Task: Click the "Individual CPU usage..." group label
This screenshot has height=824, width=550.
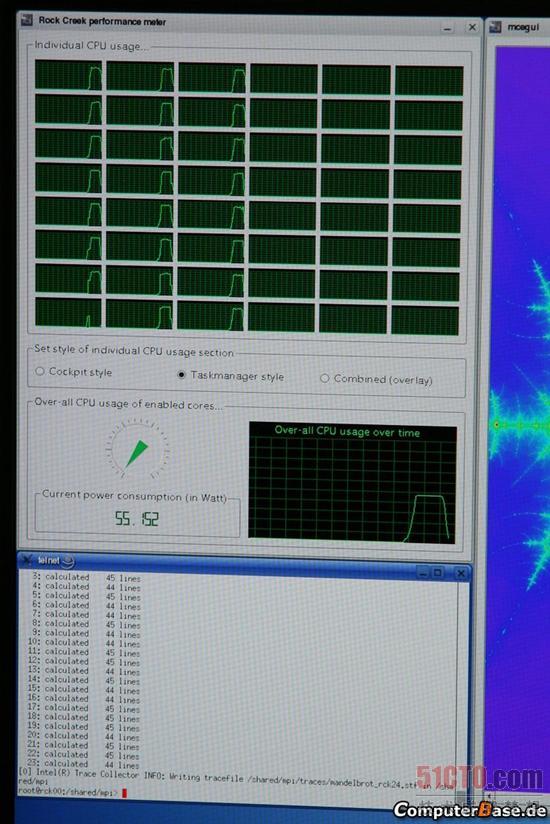Action: [x=91, y=46]
